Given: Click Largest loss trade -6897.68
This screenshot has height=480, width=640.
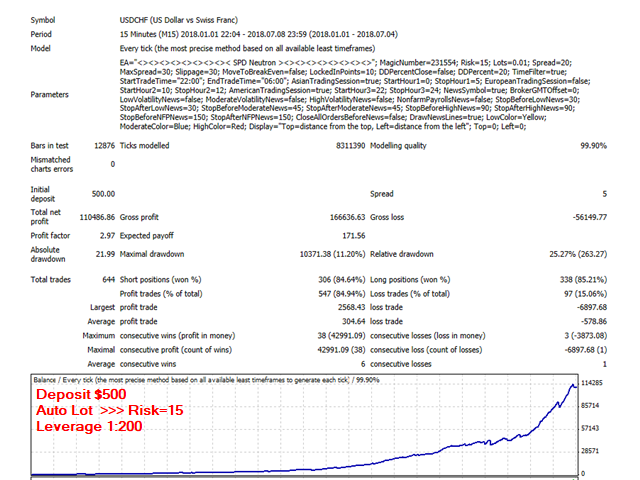Looking at the screenshot, I should point(592,307).
